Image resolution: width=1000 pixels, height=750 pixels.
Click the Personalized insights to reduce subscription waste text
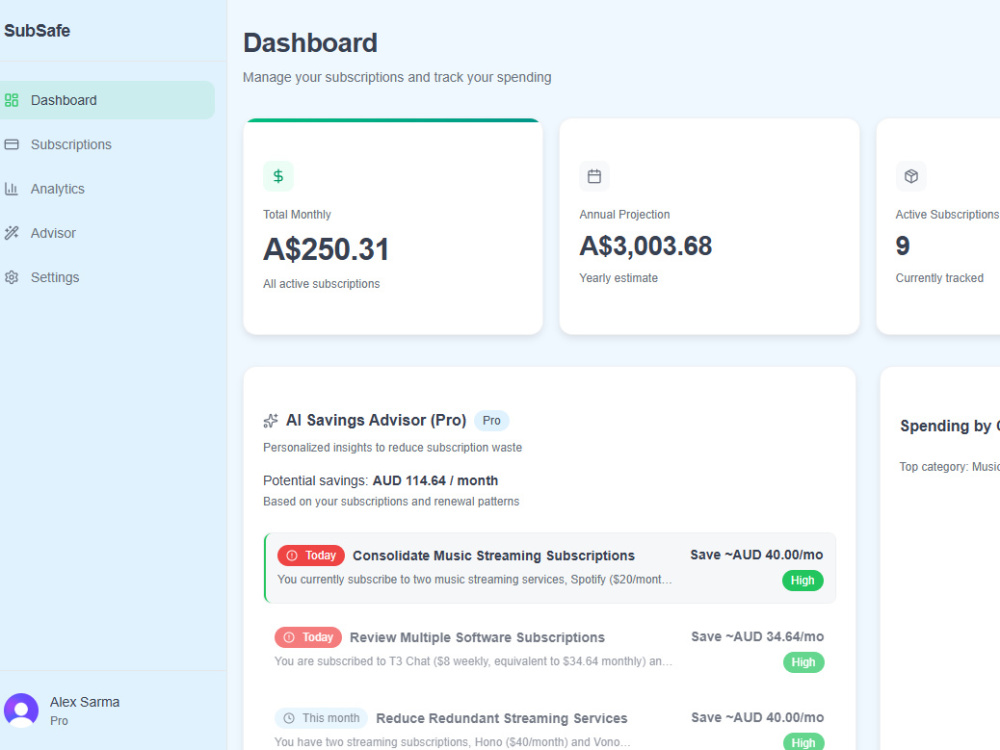pyautogui.click(x=392, y=448)
